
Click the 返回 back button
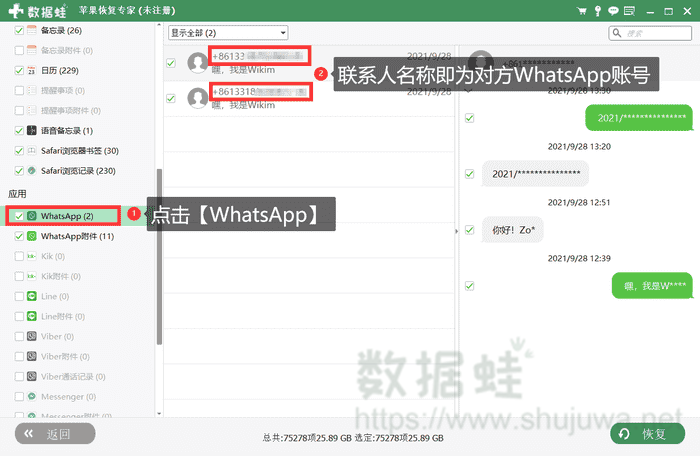[x=55, y=433]
